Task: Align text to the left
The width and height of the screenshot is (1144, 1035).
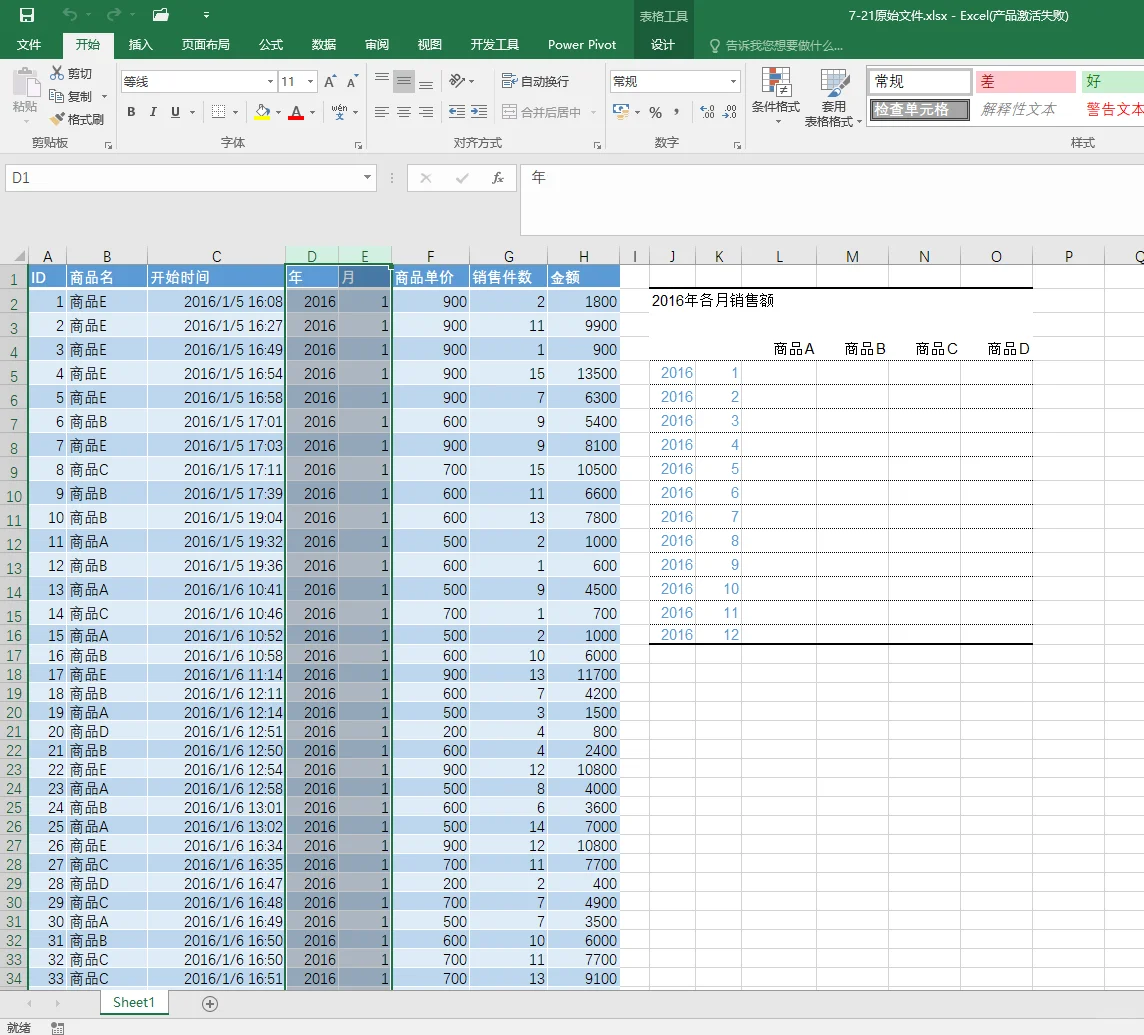Action: (x=382, y=112)
